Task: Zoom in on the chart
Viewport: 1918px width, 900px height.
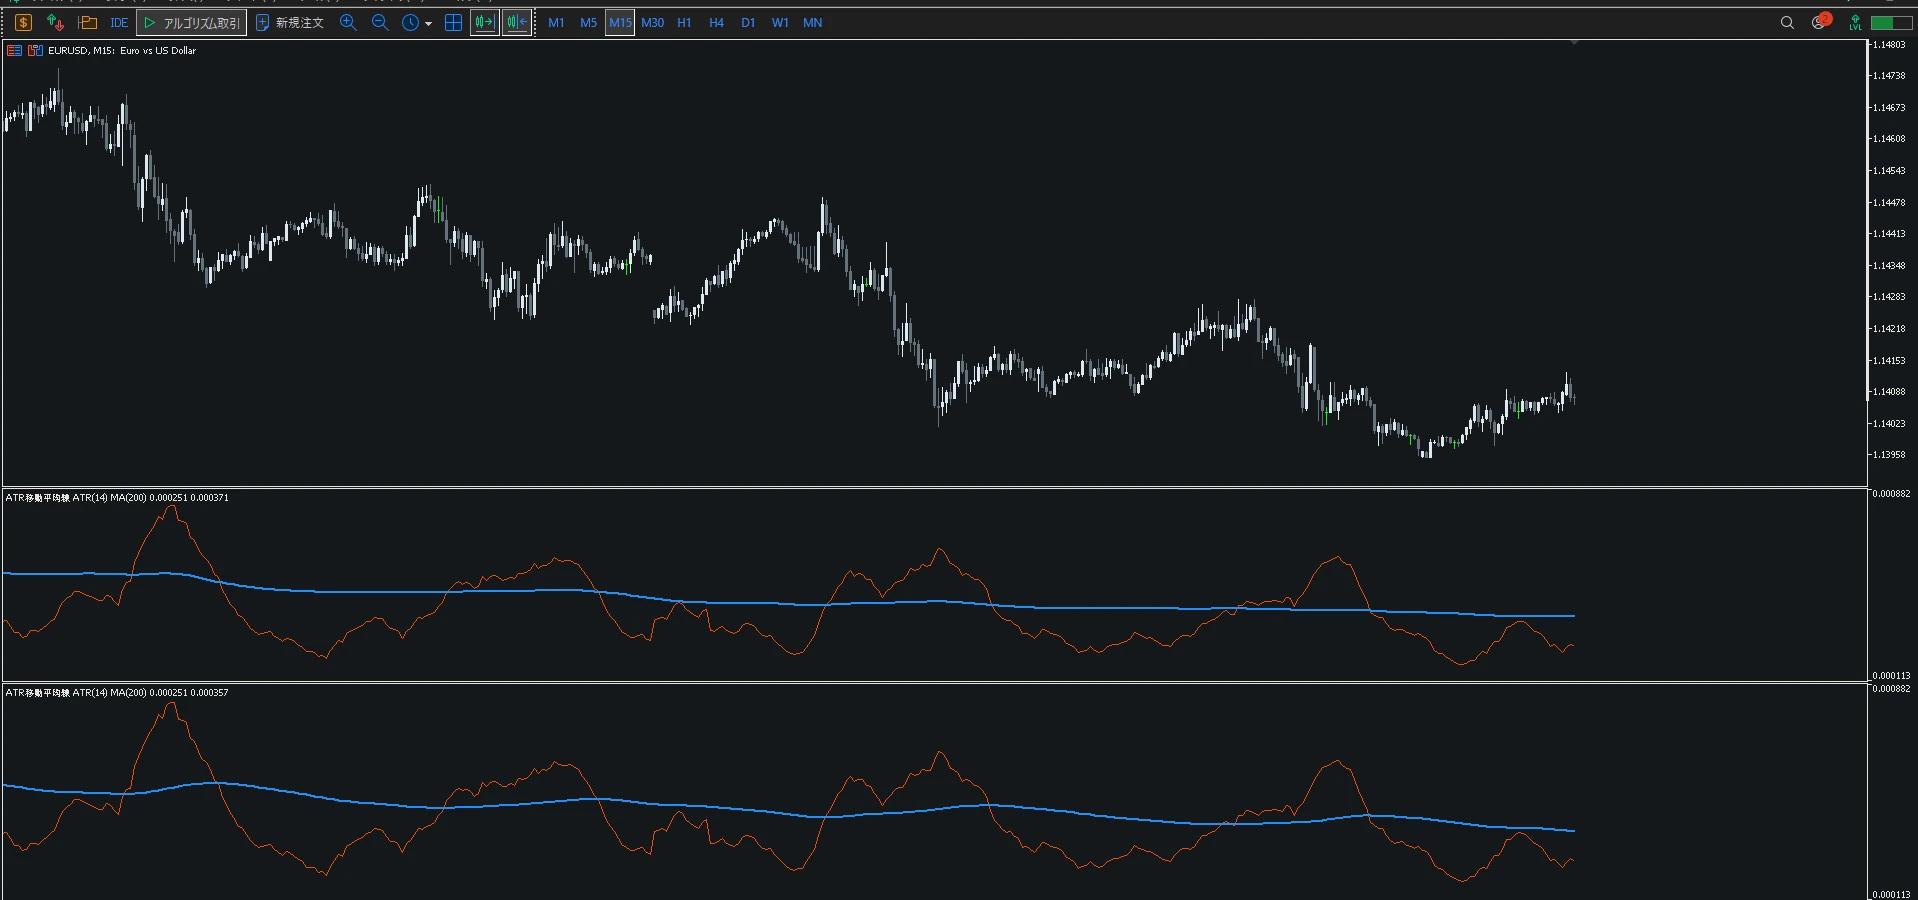Action: click(x=348, y=22)
